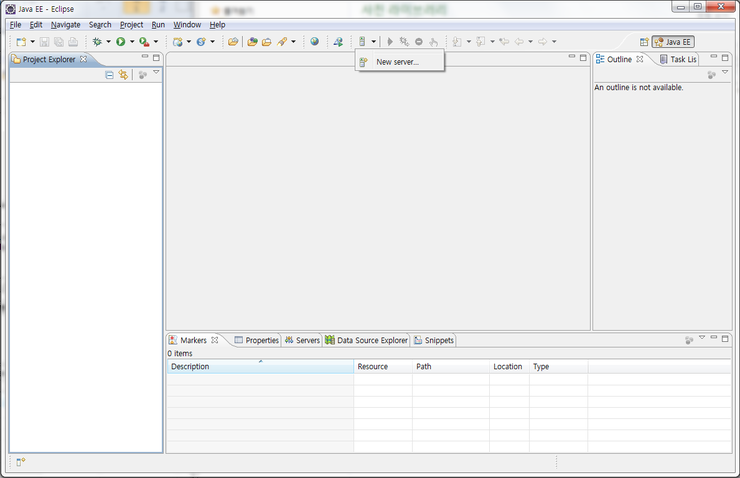Open the File menu
The height and width of the screenshot is (478, 740).
coord(16,25)
